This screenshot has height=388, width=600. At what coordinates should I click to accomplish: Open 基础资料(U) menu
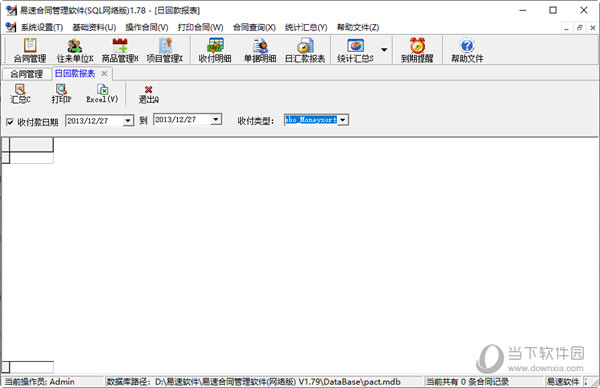point(94,28)
